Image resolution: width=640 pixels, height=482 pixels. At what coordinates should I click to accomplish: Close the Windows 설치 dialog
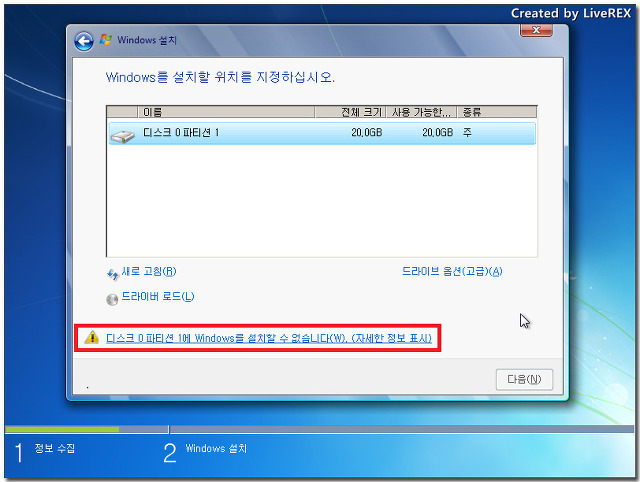tap(536, 30)
